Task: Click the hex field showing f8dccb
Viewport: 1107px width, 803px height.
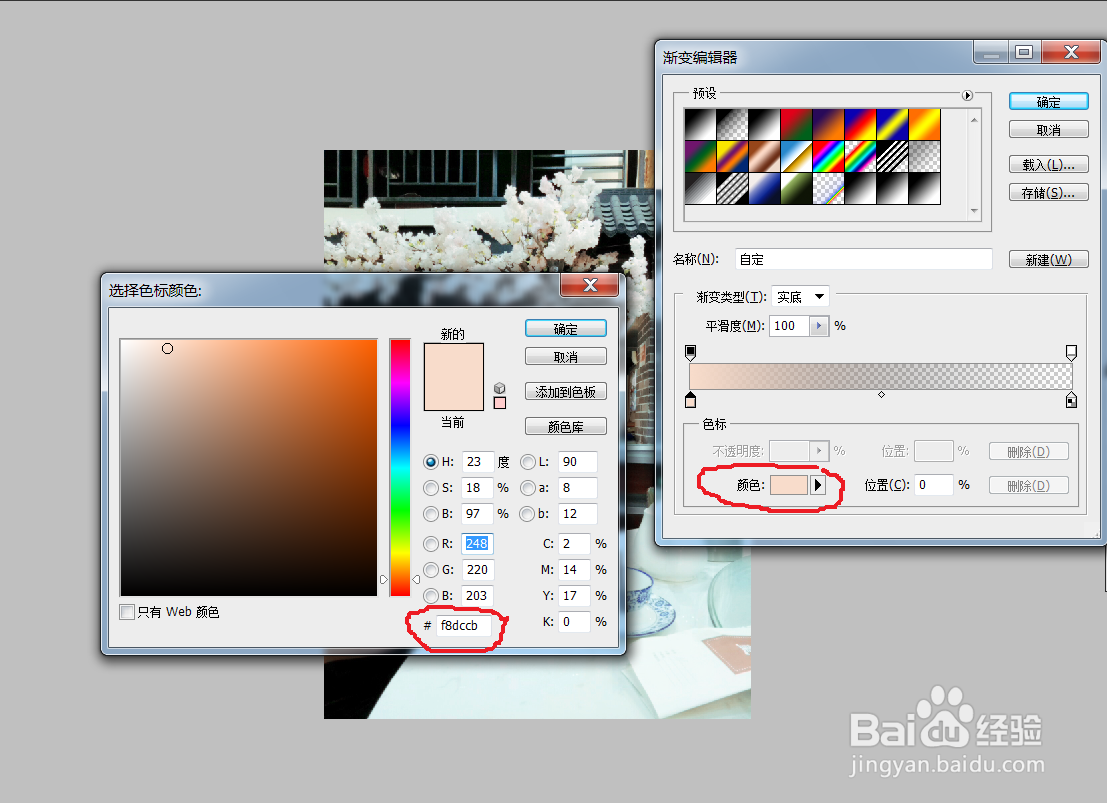Action: coord(463,626)
